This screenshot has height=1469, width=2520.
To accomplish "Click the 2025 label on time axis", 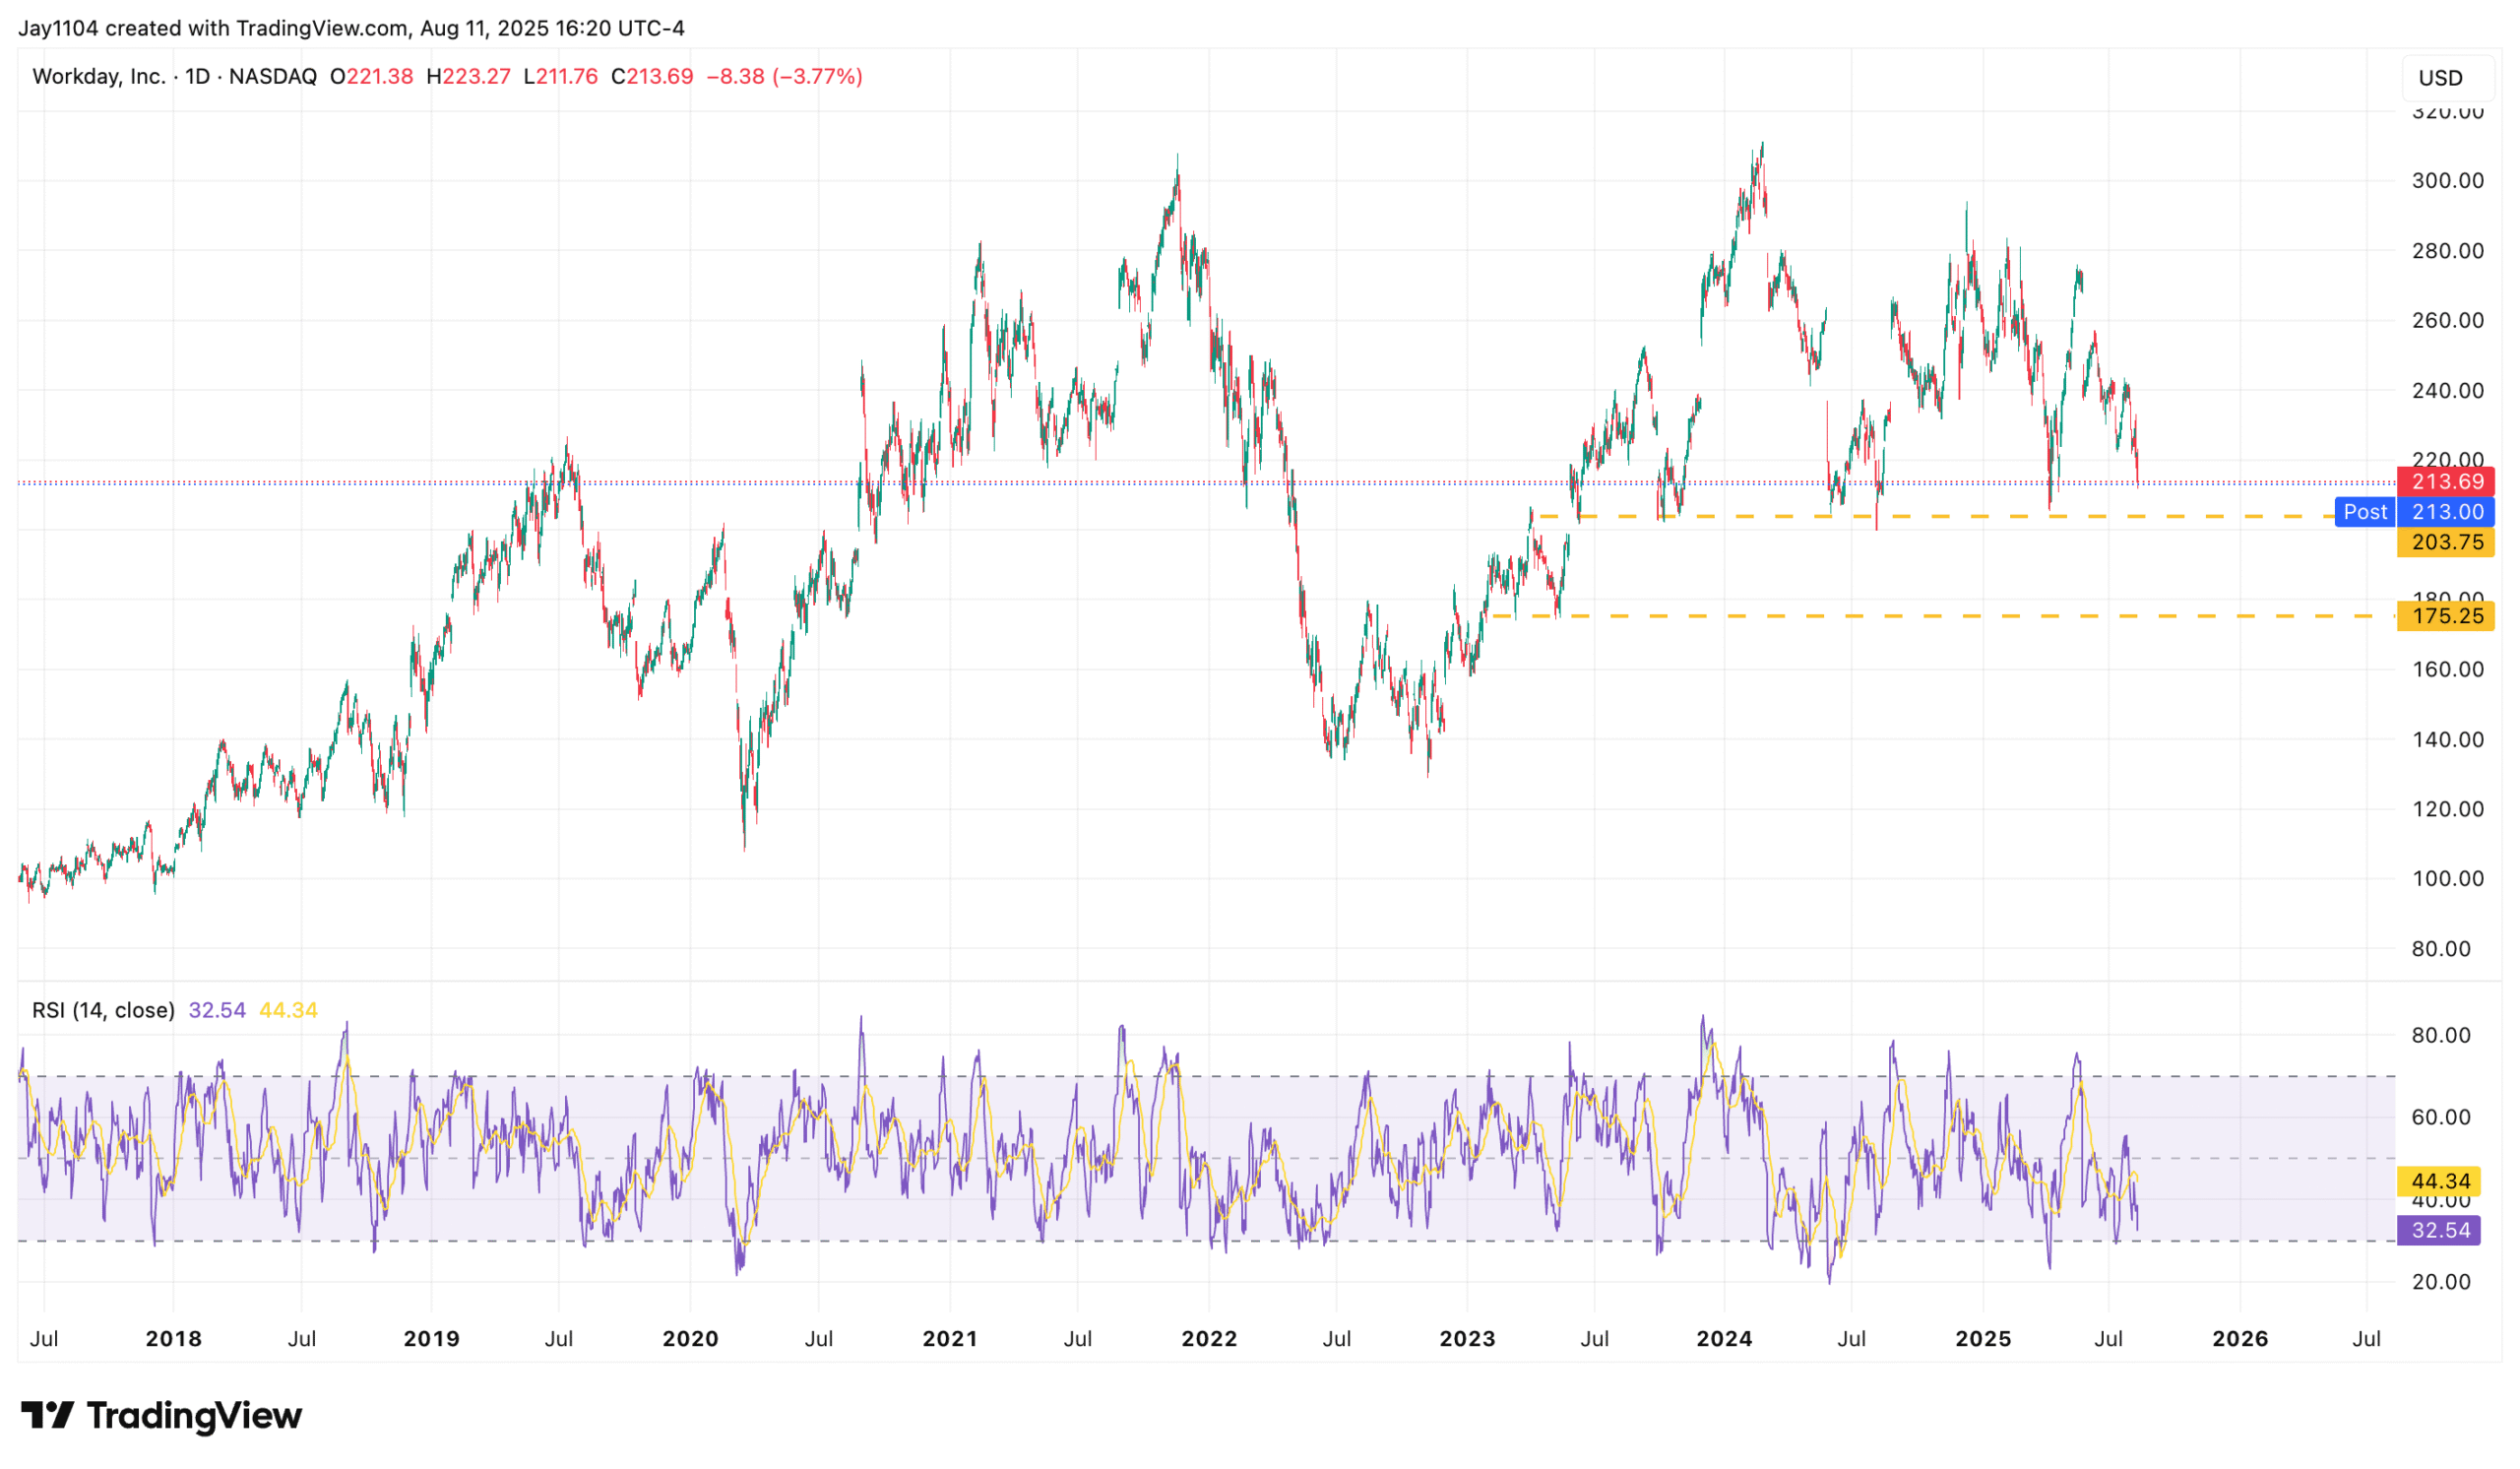I will (x=1983, y=1339).
